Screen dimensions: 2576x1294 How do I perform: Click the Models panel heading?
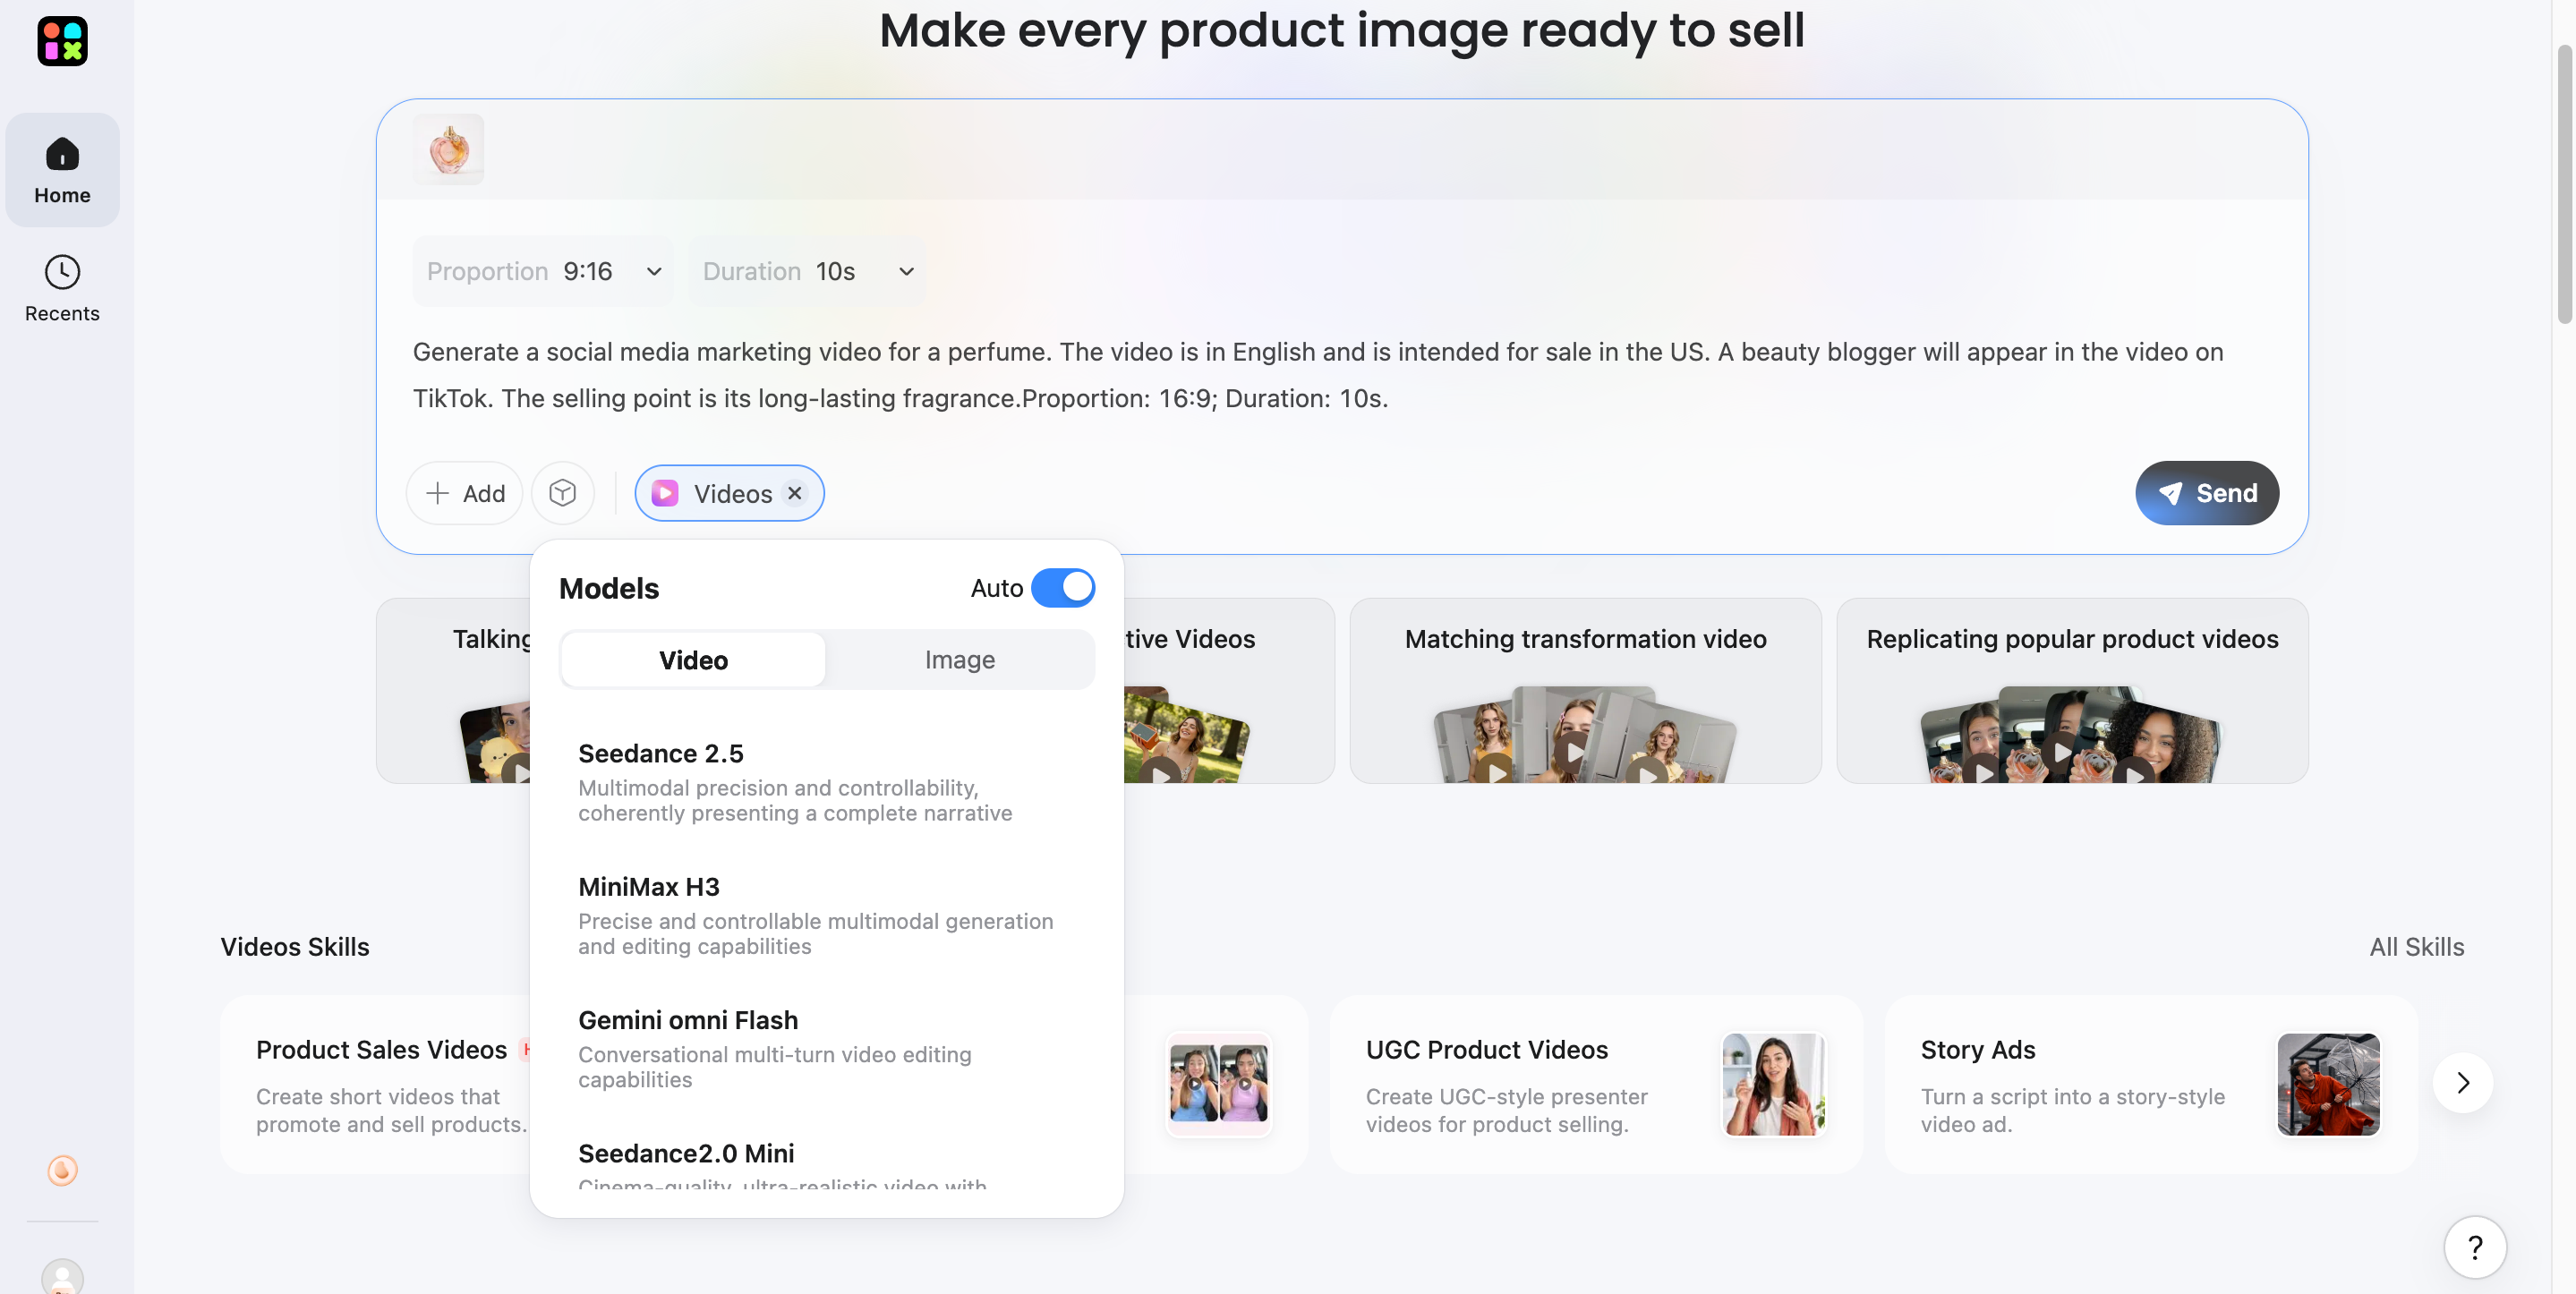point(609,588)
